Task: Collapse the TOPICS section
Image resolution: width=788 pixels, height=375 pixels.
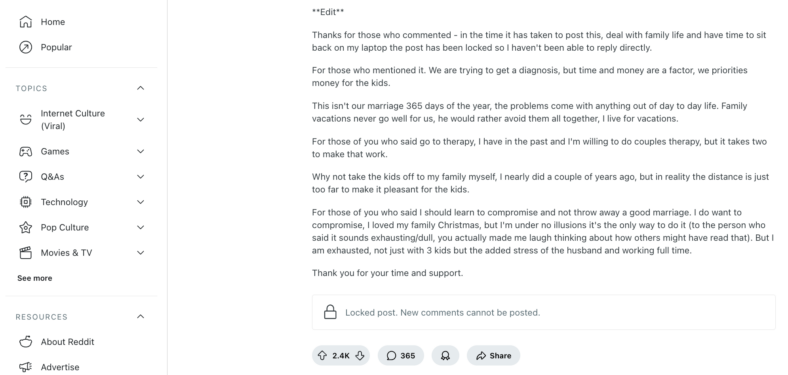Action: point(141,88)
